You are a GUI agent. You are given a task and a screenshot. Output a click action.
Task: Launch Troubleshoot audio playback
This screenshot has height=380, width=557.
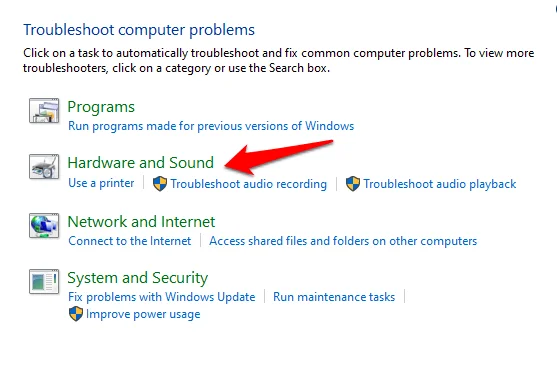[440, 184]
